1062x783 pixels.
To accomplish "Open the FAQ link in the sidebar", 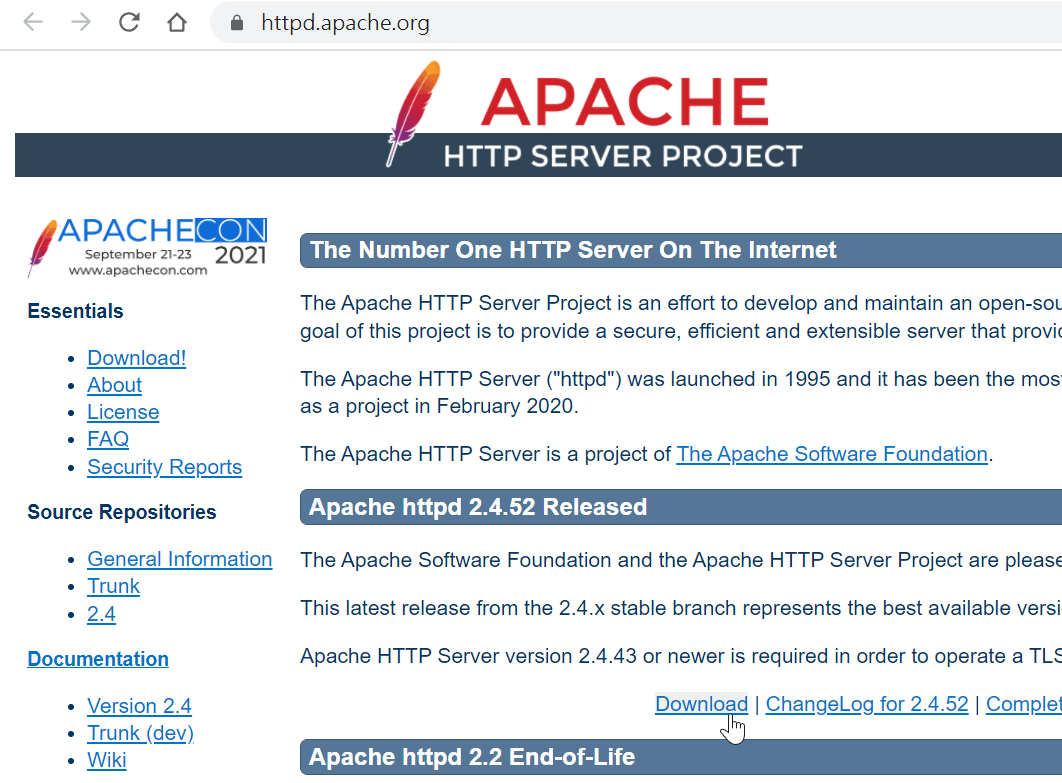I will click(x=108, y=439).
